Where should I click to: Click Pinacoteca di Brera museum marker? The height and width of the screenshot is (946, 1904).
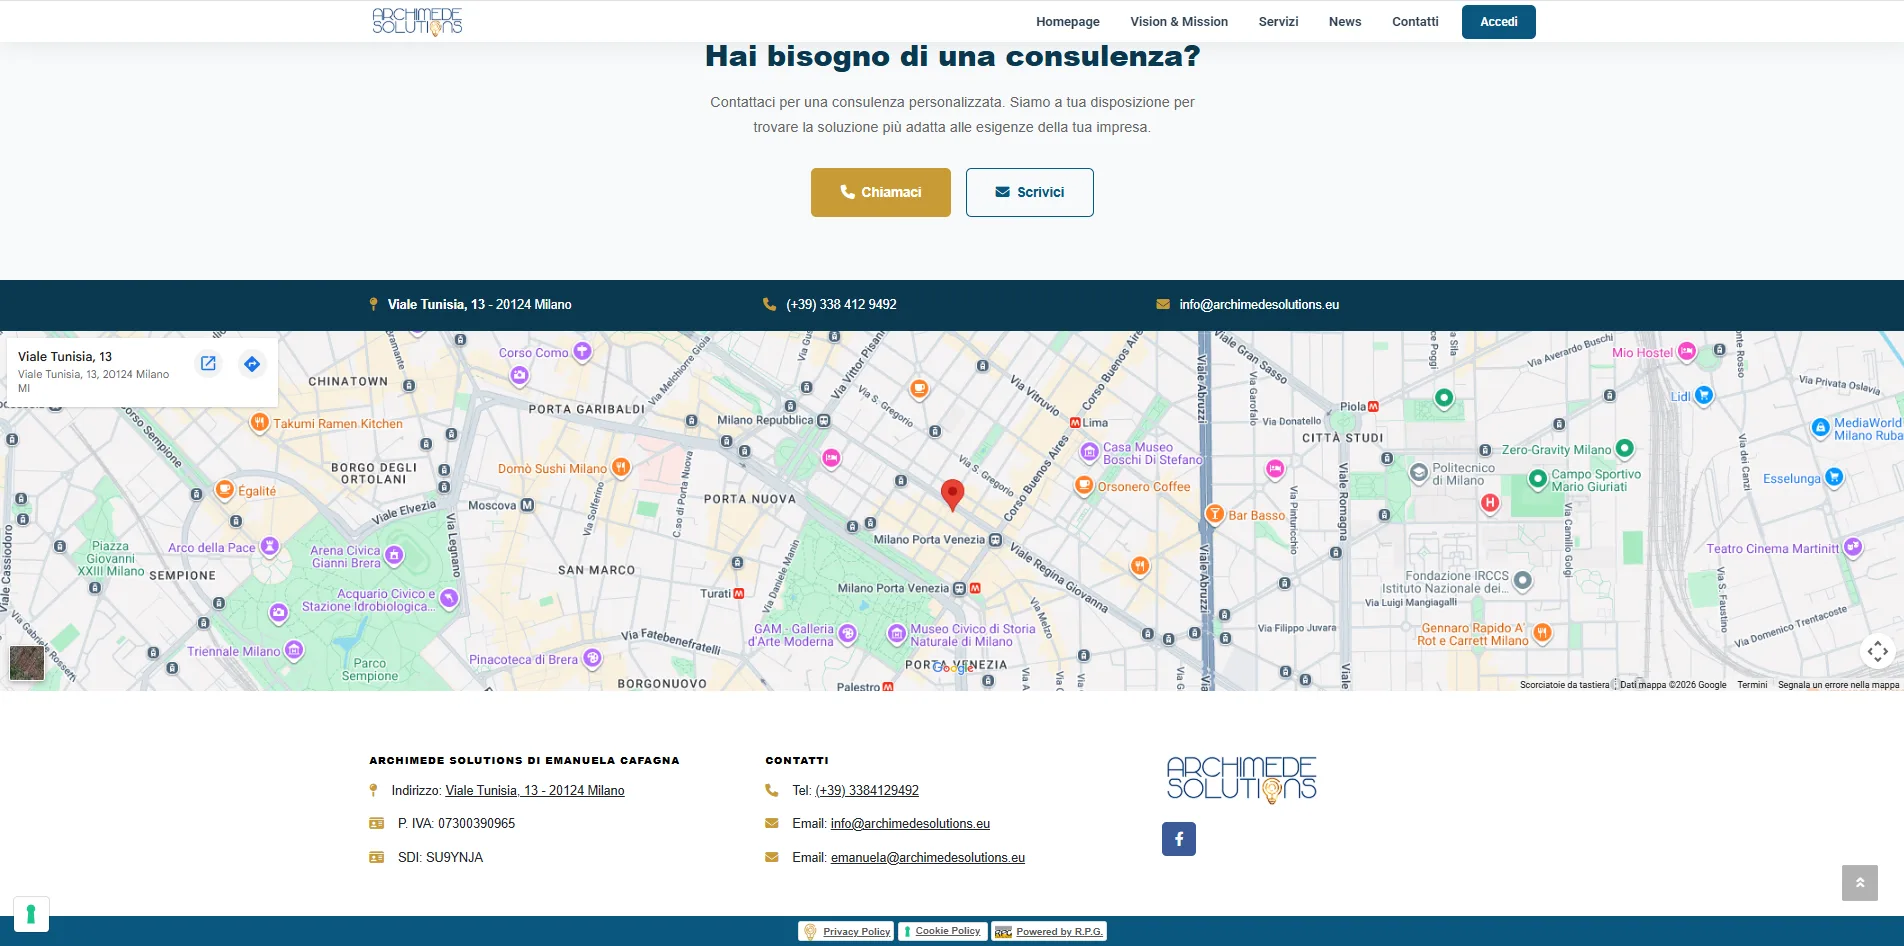[x=592, y=658]
